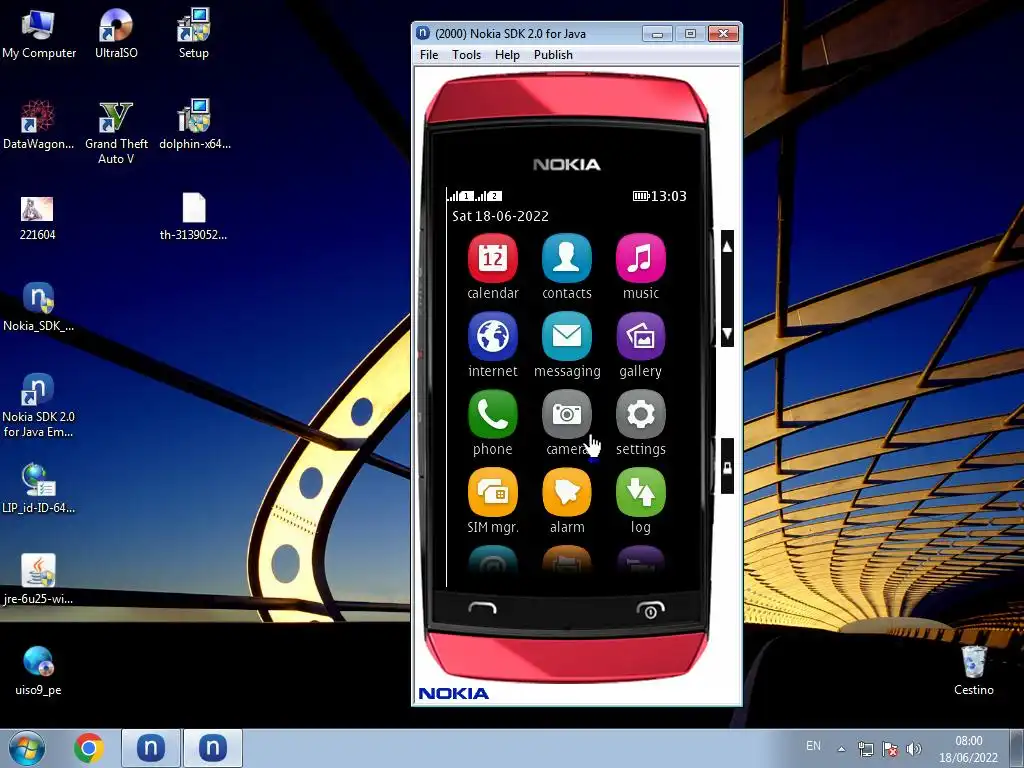Open the Windows Start menu

coord(26,748)
